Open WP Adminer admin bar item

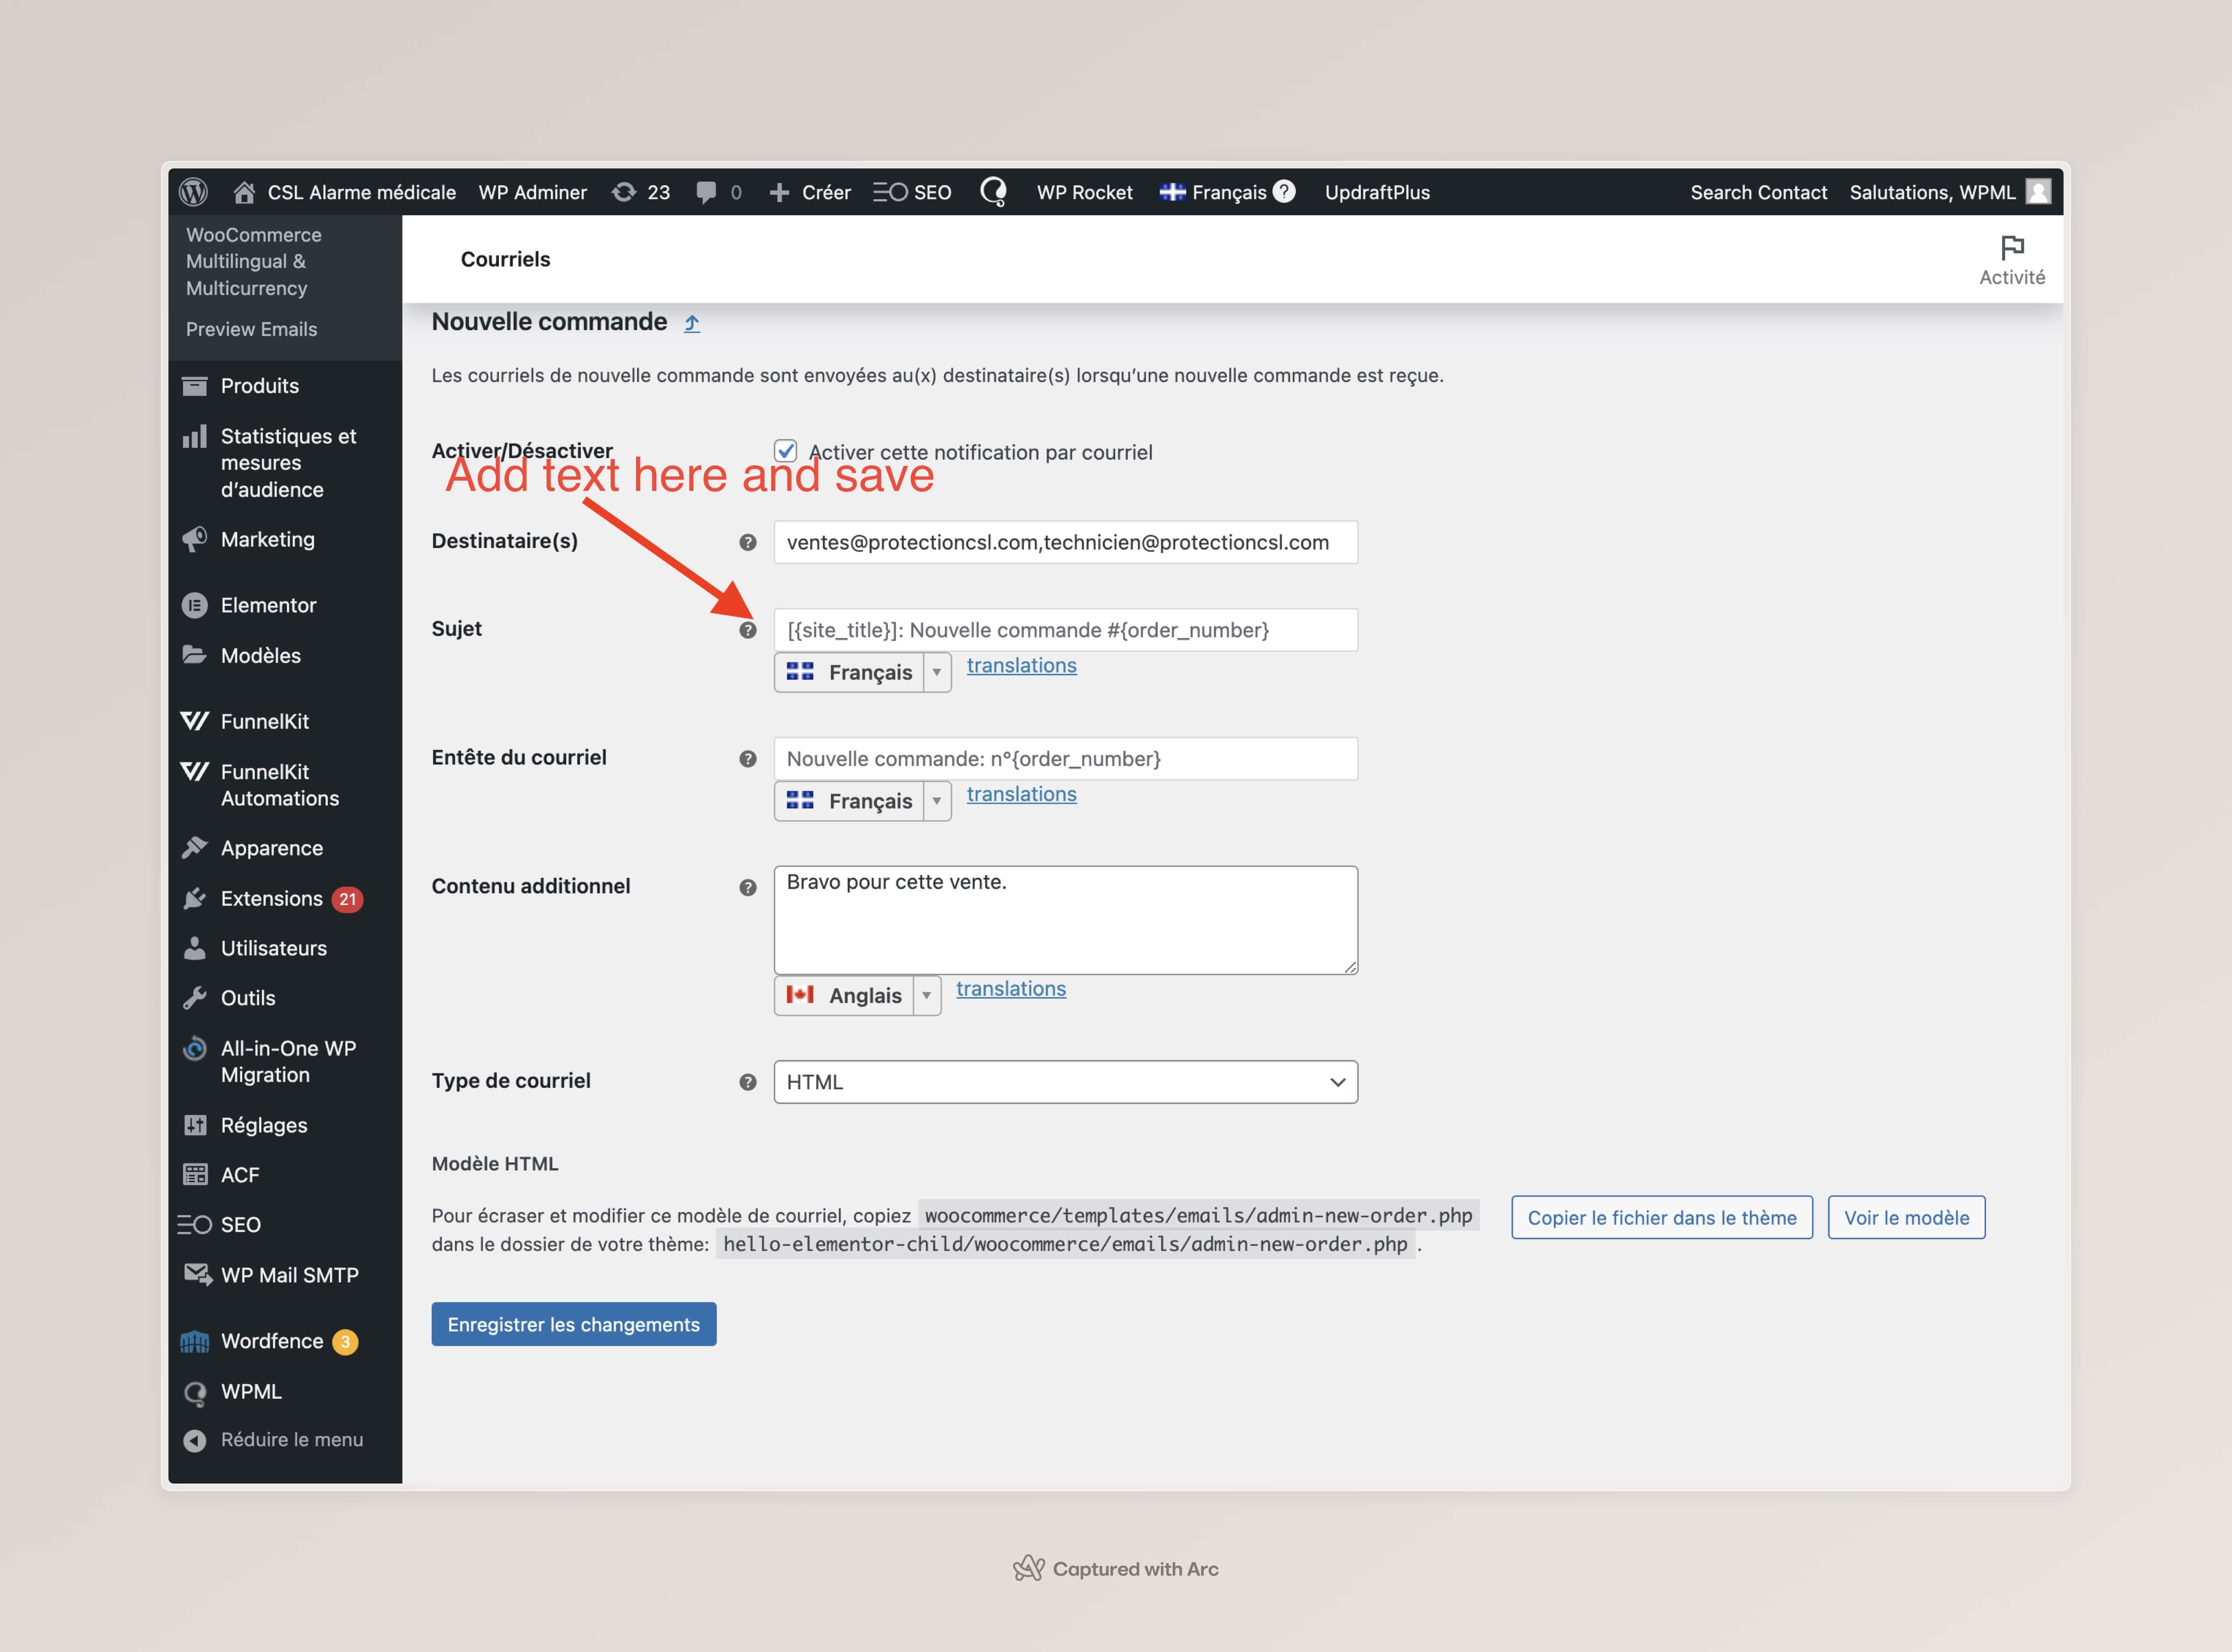point(533,192)
